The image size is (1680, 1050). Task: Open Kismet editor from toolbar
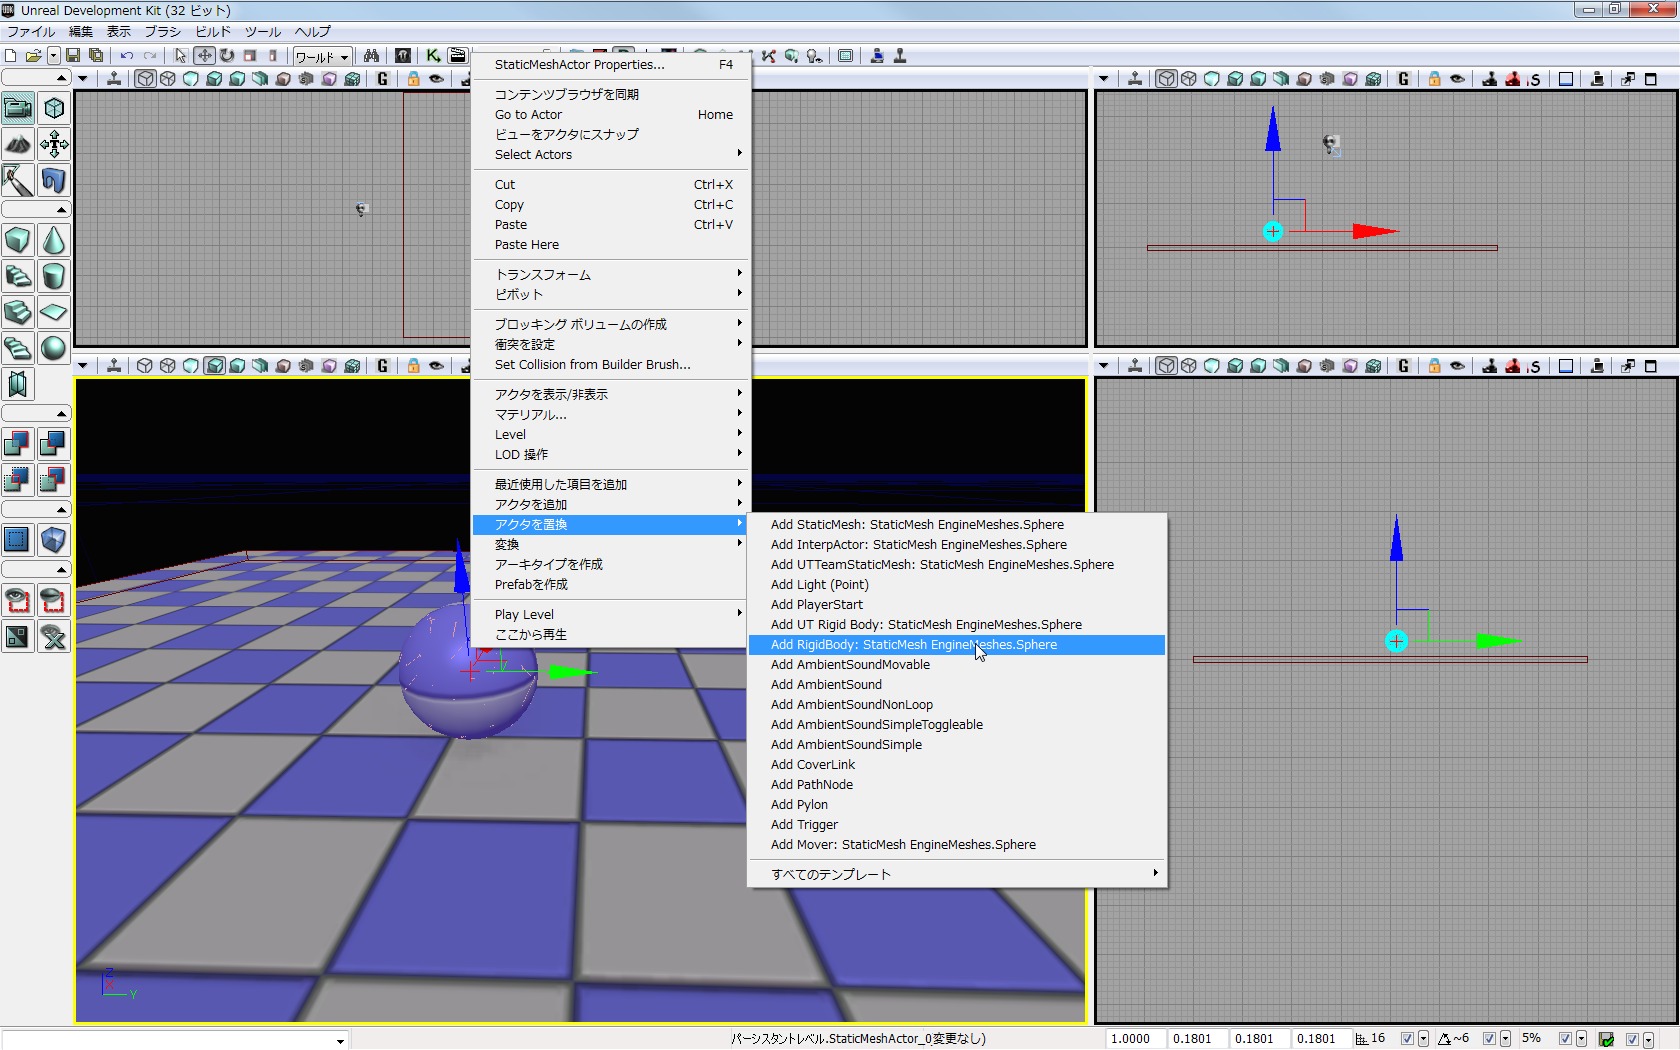[x=433, y=56]
